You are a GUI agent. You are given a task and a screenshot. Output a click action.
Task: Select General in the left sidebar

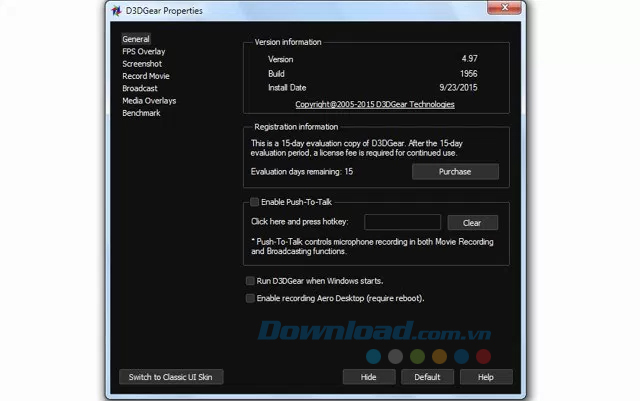135,39
